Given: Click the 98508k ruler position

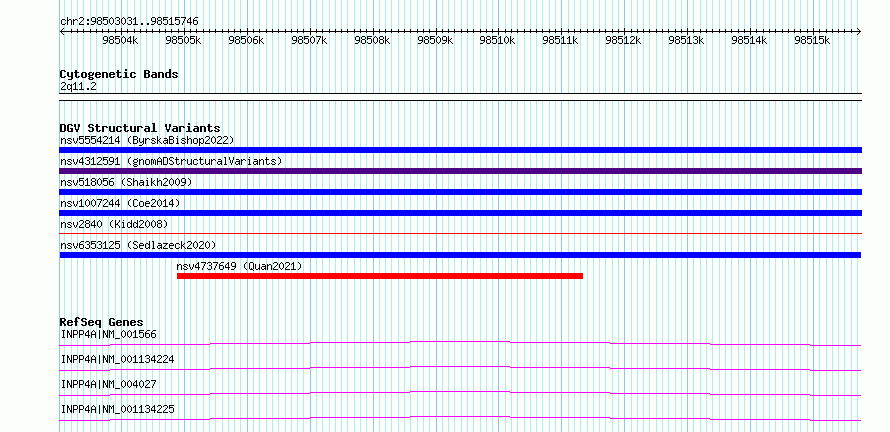Looking at the screenshot, I should point(372,40).
